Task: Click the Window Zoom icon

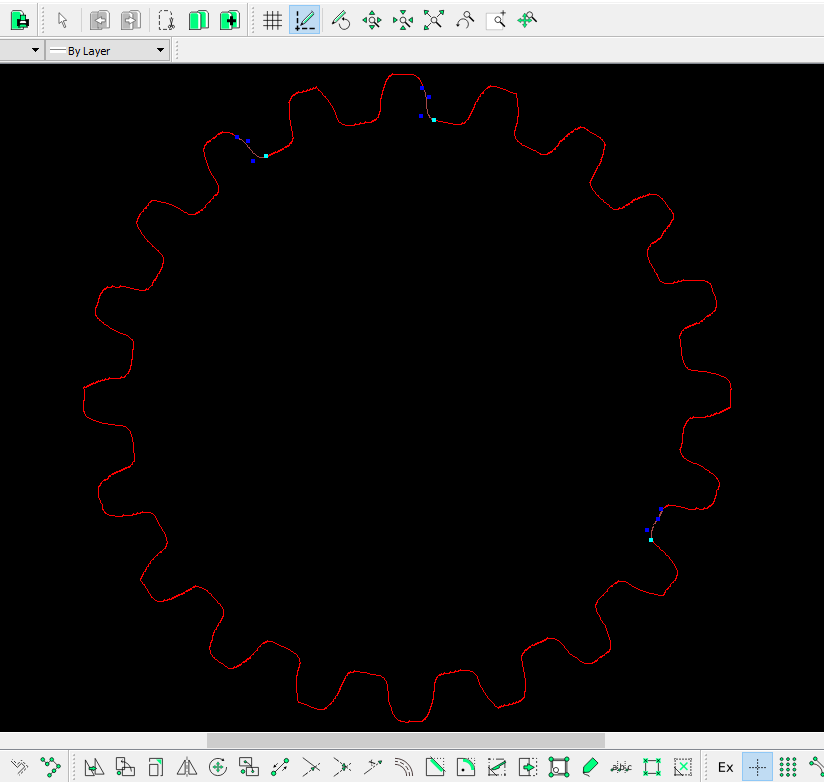Action: (496, 19)
